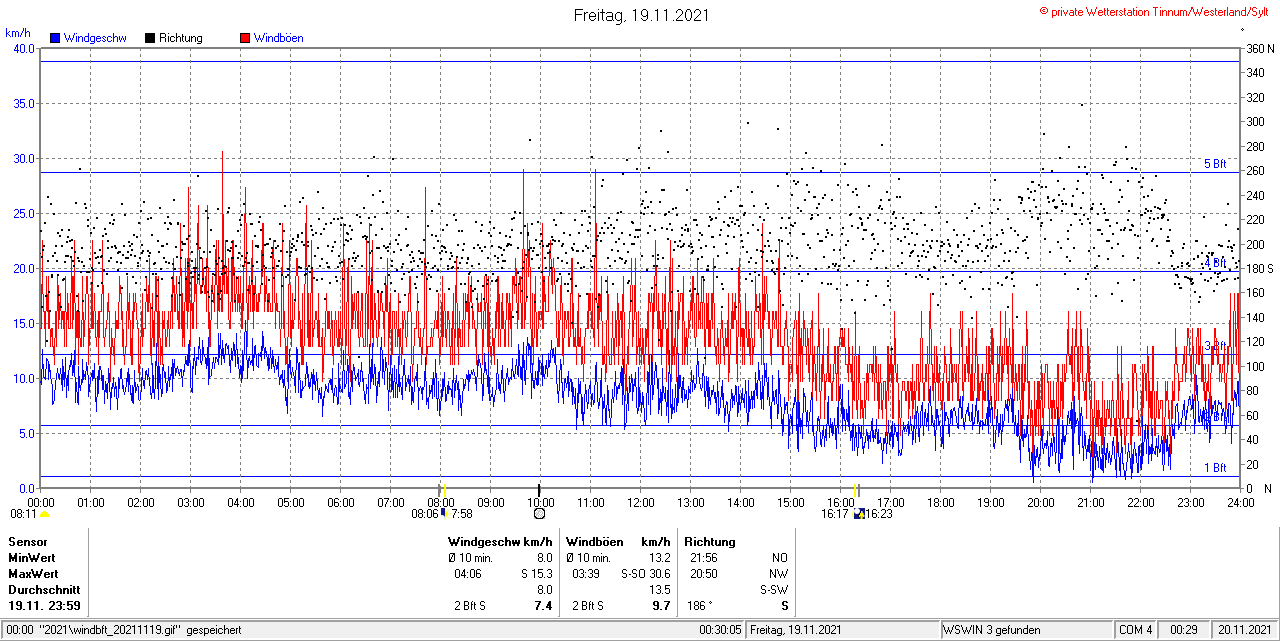Select the Windböen legend label
Image resolution: width=1280 pixels, height=641 pixels.
click(x=278, y=38)
